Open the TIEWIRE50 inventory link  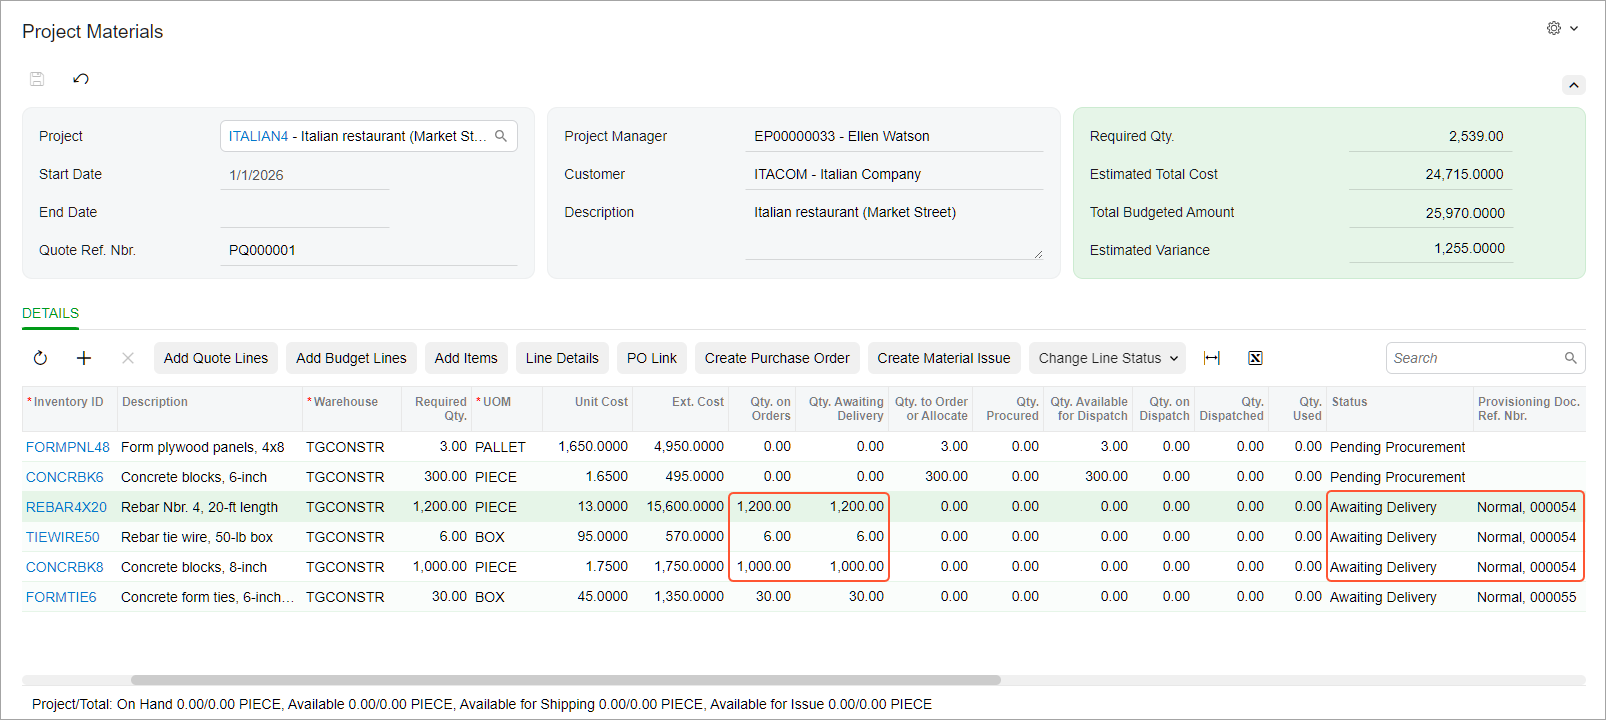pos(63,537)
